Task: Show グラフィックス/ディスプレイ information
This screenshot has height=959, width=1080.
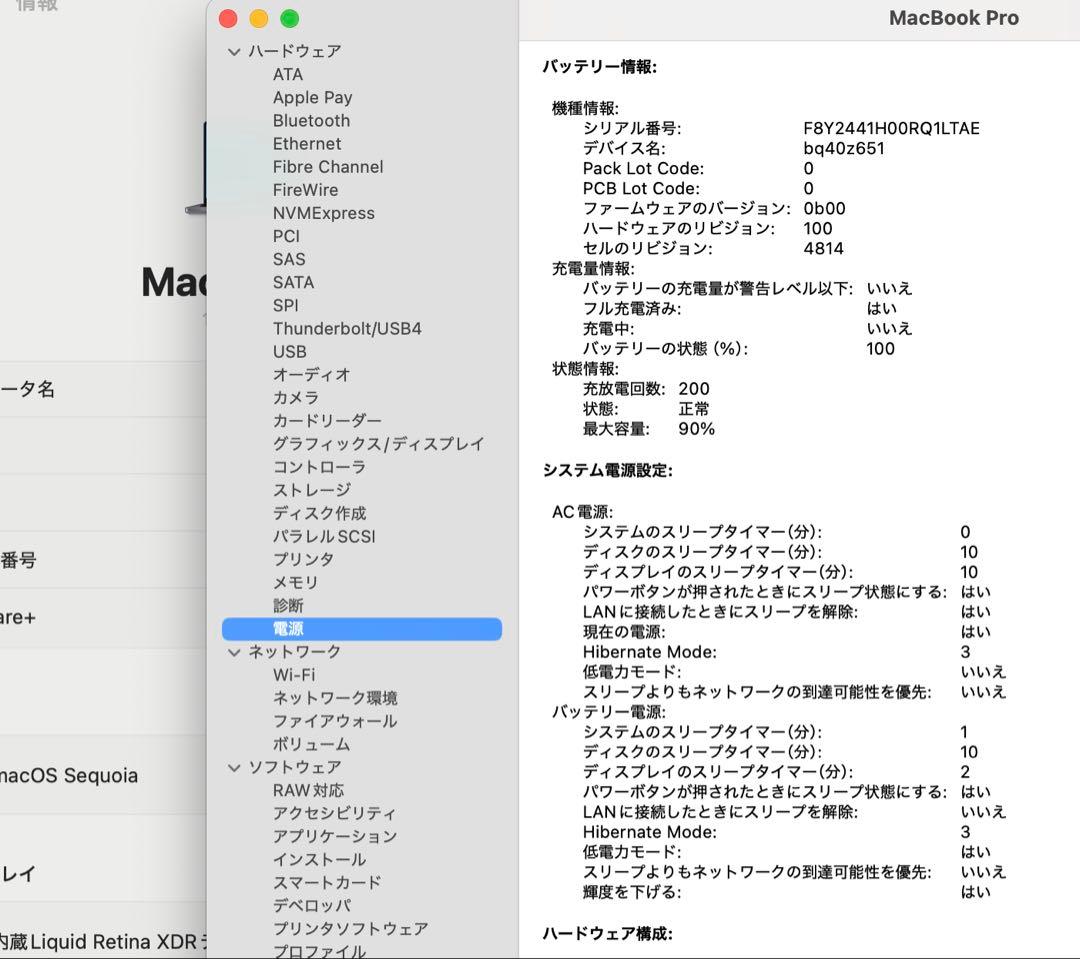Action: [x=379, y=444]
